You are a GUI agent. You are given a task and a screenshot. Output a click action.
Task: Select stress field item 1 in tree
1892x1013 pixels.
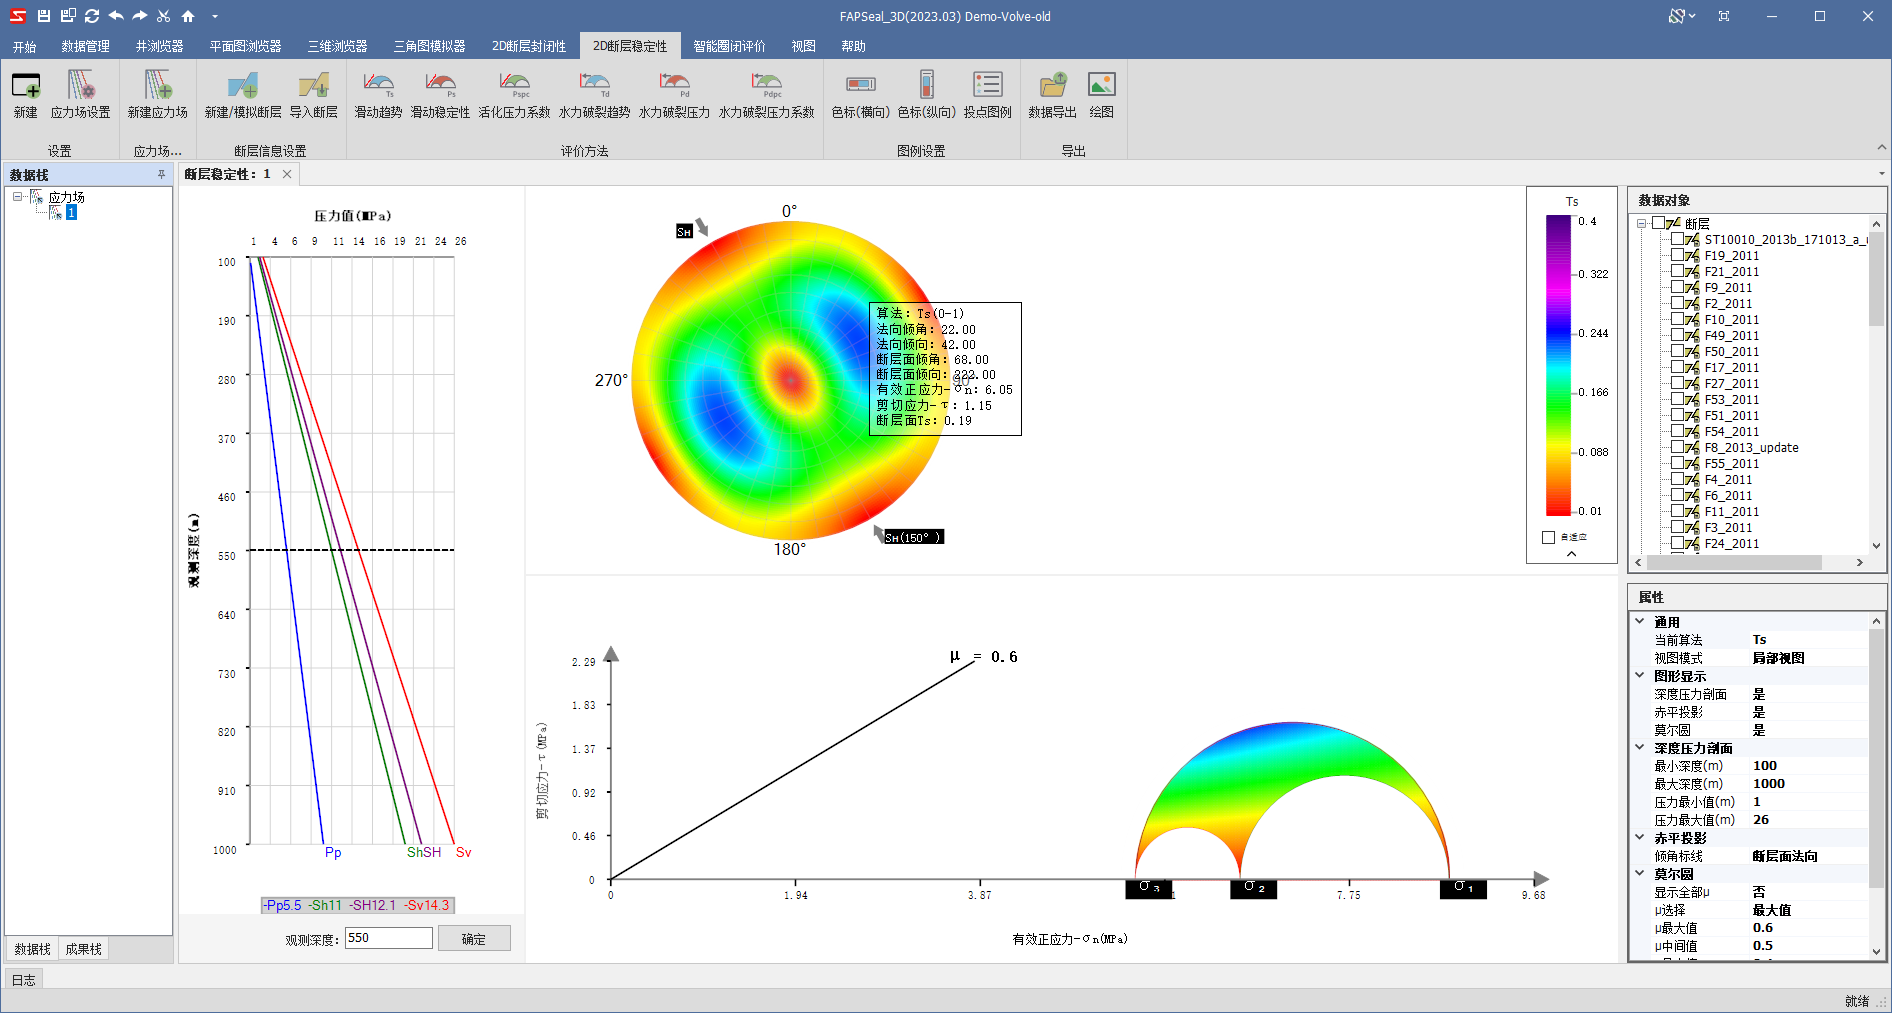point(71,213)
